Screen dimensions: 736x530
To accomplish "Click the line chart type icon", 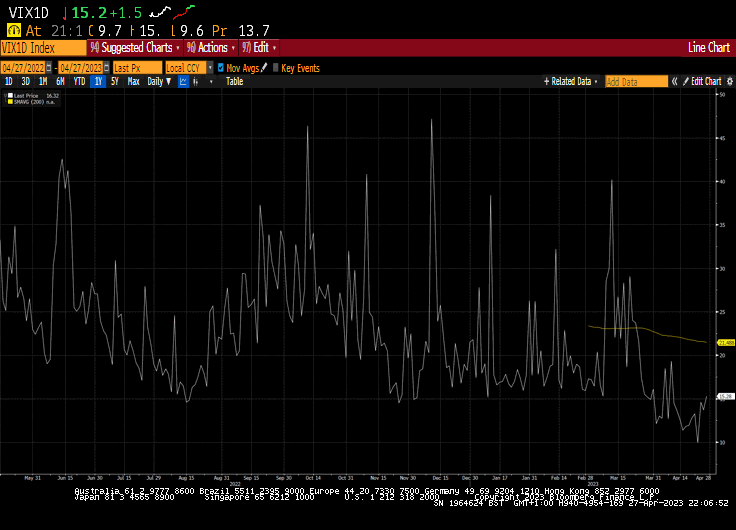I will [183, 81].
